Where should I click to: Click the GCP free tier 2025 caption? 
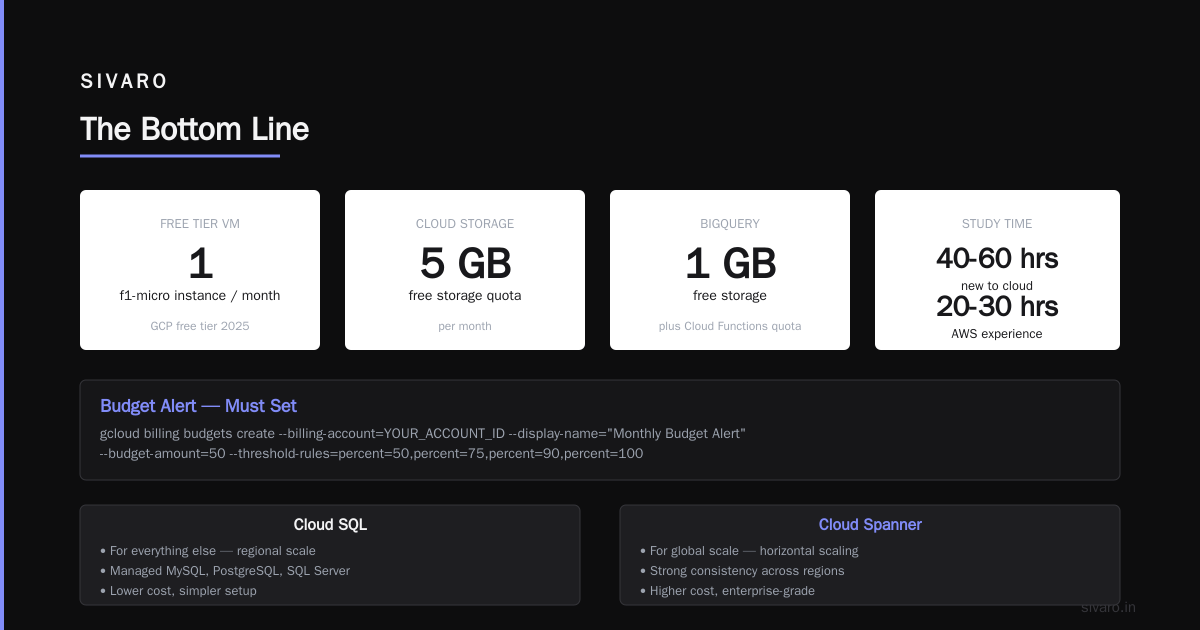coord(200,326)
